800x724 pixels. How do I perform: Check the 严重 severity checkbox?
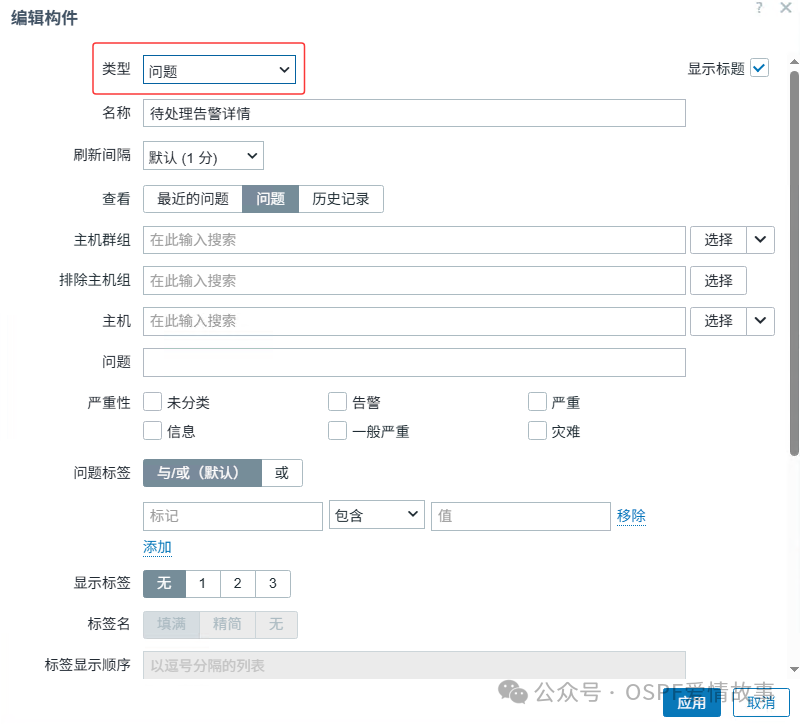[x=537, y=402]
